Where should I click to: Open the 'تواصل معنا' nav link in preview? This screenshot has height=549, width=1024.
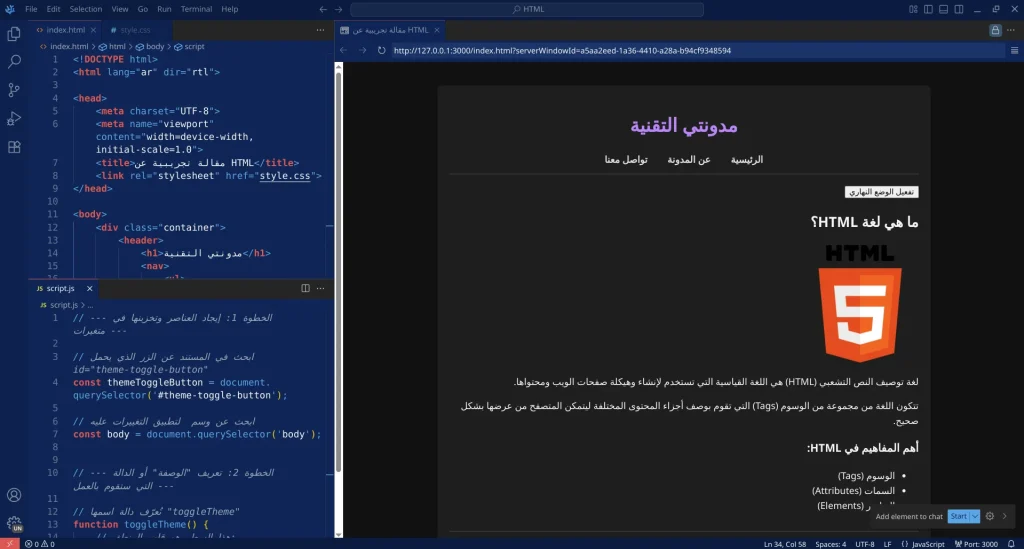(626, 160)
